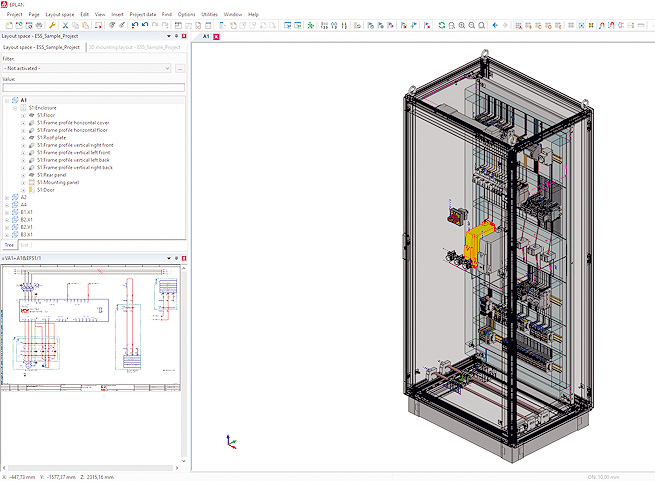Open the Layout space menu
The height and width of the screenshot is (481, 655).
(60, 14)
